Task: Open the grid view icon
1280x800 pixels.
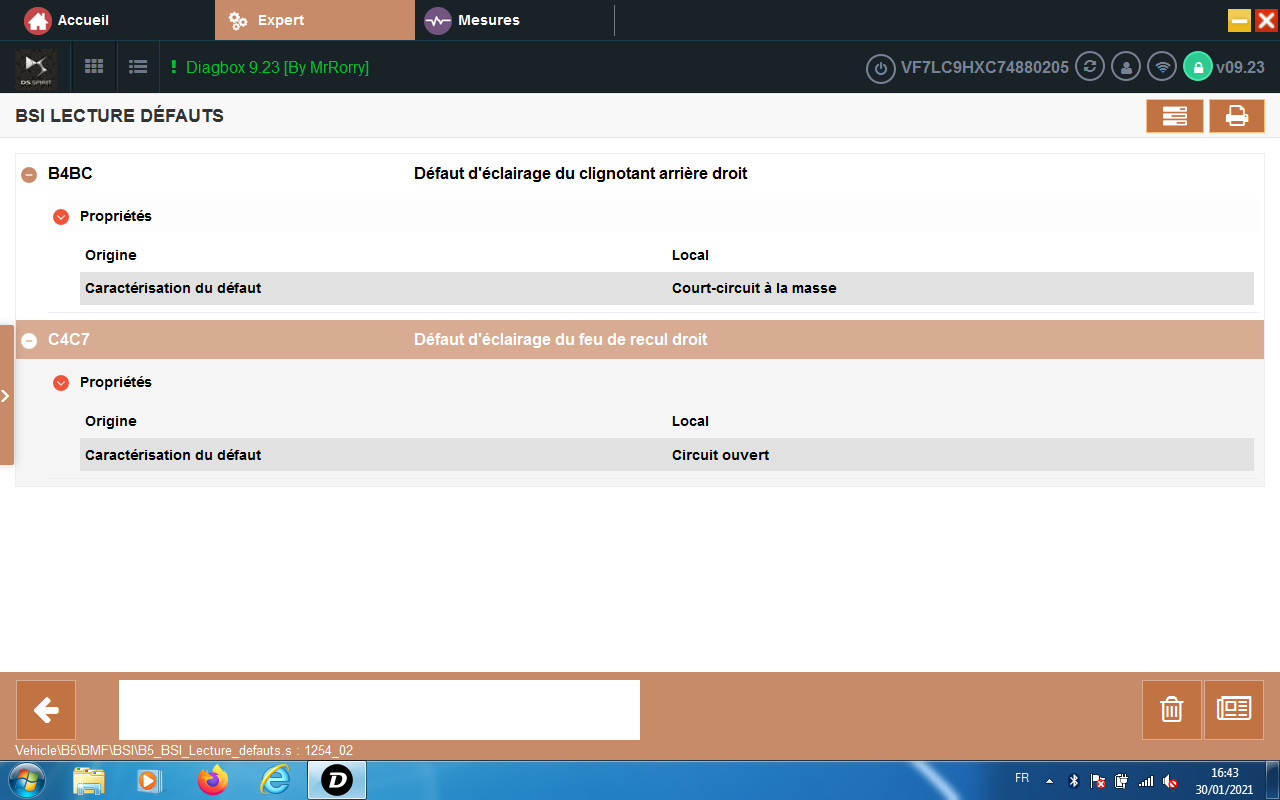Action: (x=94, y=67)
